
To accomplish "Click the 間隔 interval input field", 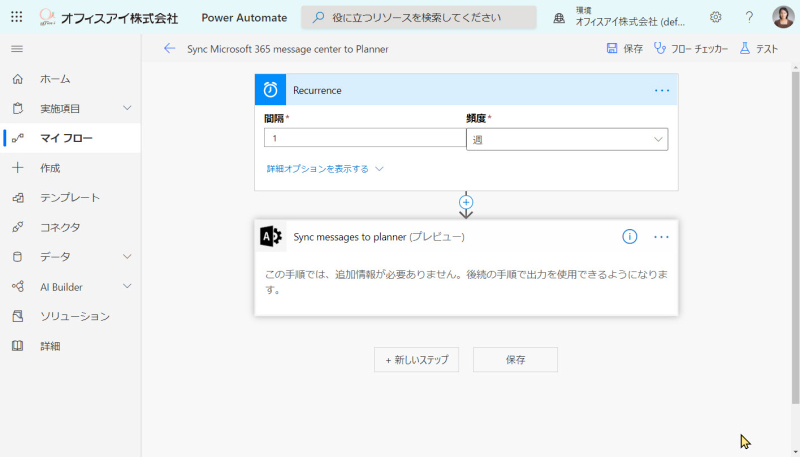I will point(365,138).
